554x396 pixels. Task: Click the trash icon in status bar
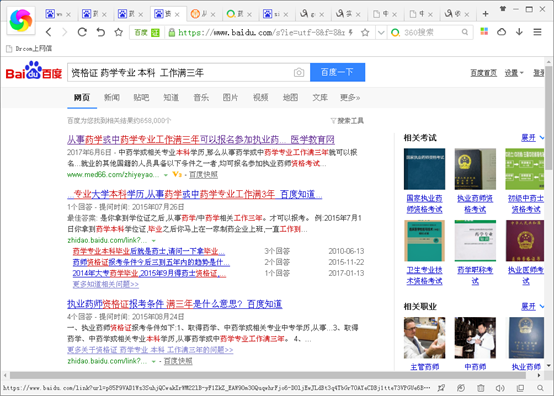point(481,388)
